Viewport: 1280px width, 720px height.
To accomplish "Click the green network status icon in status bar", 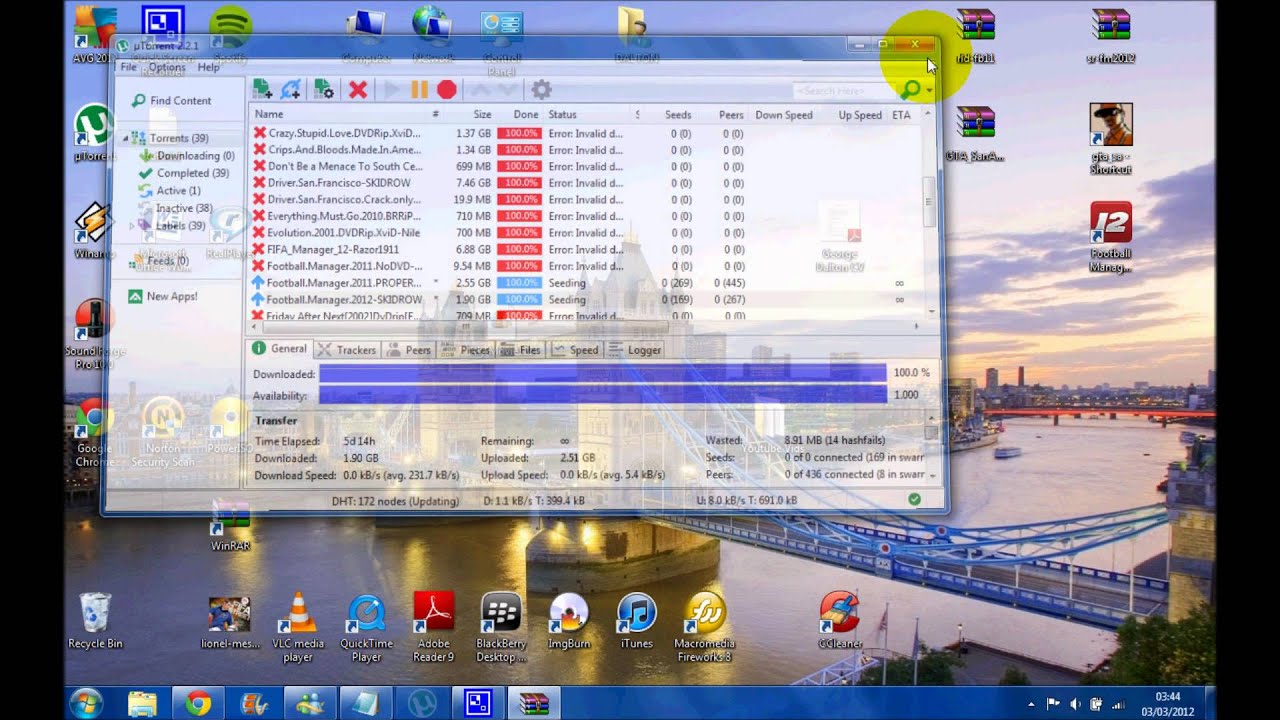I will point(915,499).
